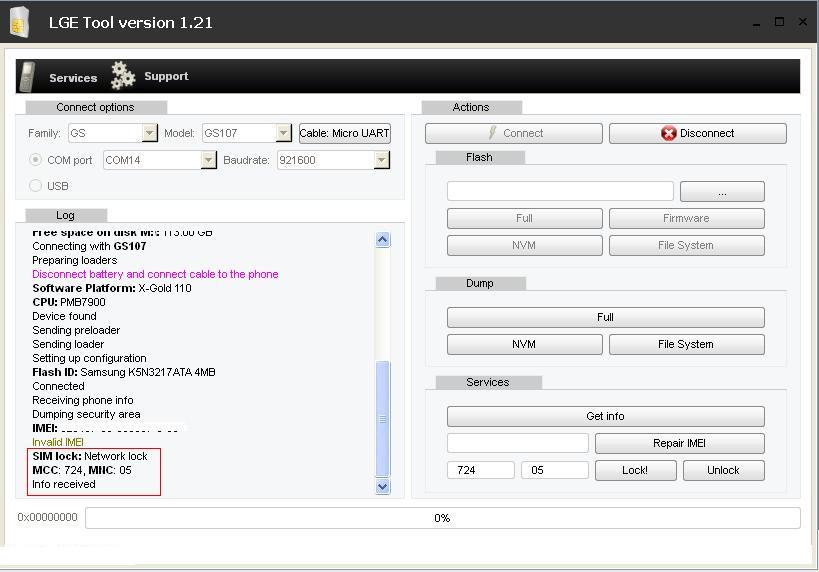Close the LGE Tool window
819x572 pixels.
tap(803, 22)
